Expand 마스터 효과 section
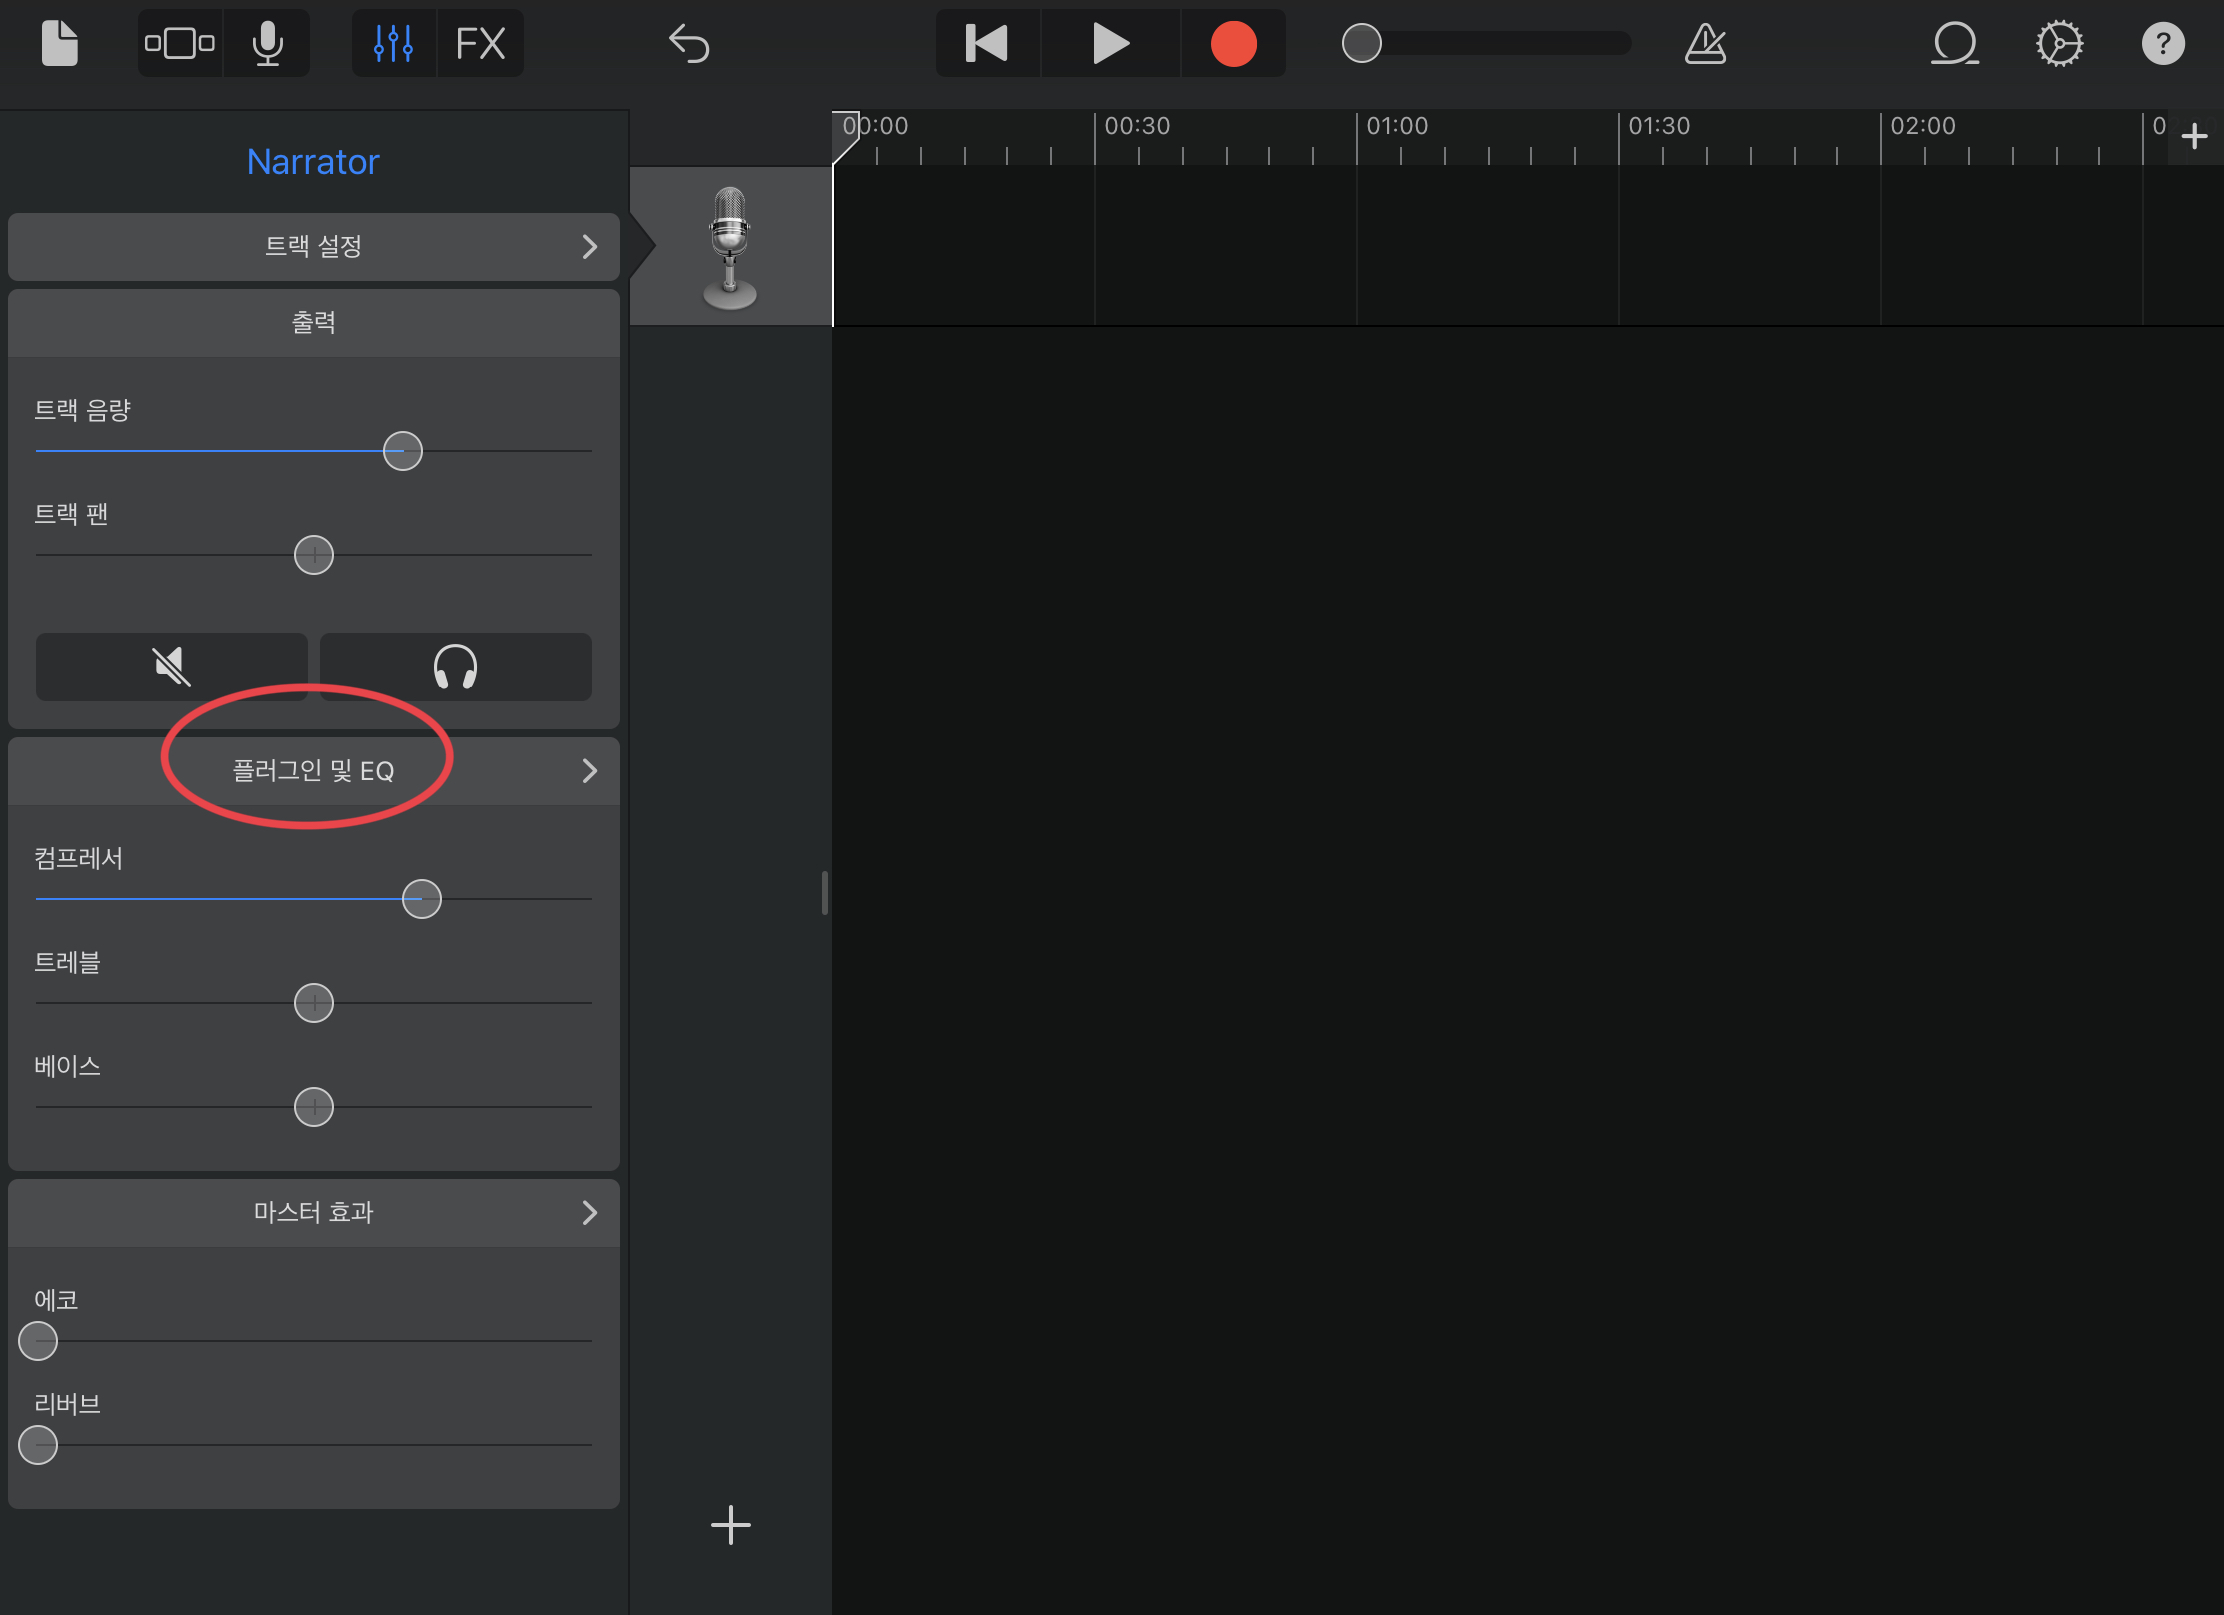2224x1615 pixels. click(313, 1213)
